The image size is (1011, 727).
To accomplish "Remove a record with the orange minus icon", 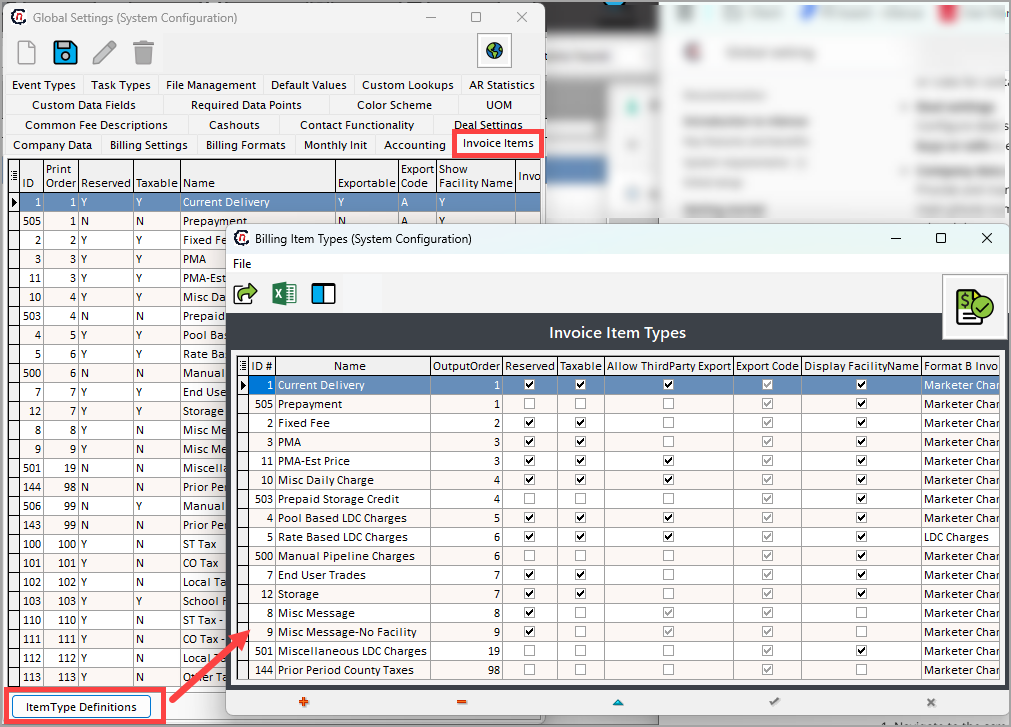I will (461, 702).
